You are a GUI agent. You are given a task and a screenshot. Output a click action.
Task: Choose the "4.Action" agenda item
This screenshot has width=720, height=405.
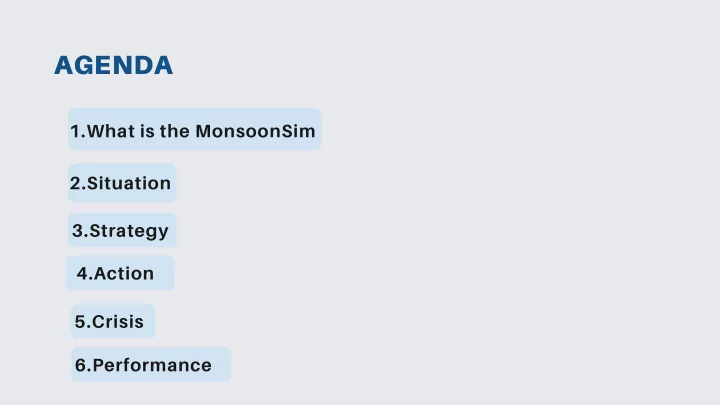tap(120, 273)
